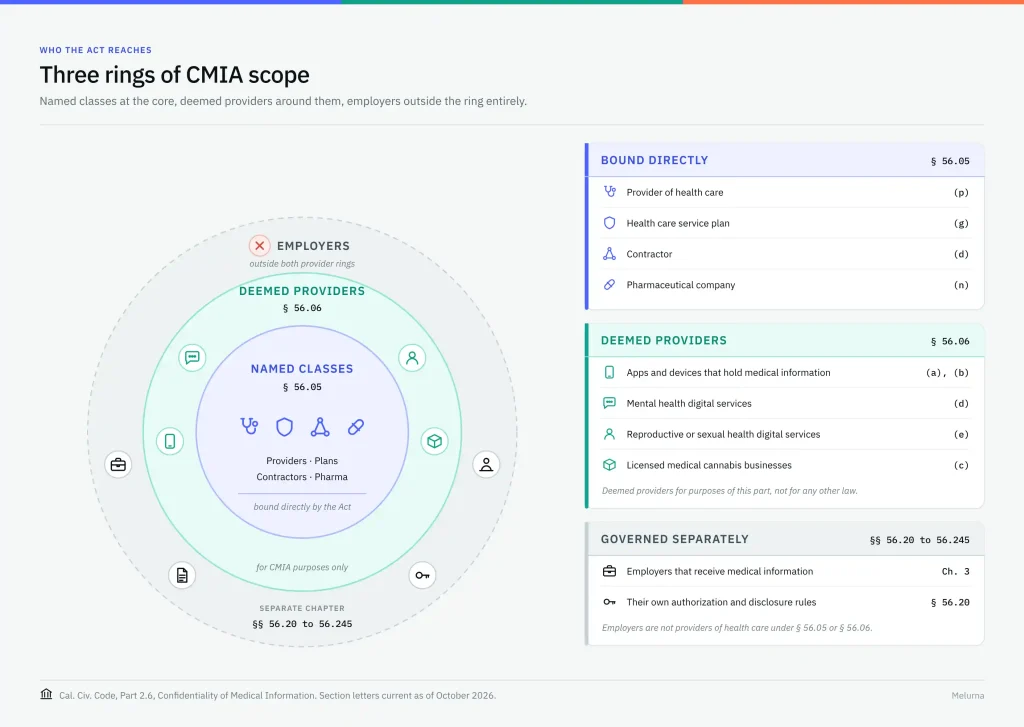Click '§ 56.05' in the Bound Directly header

click(x=950, y=161)
